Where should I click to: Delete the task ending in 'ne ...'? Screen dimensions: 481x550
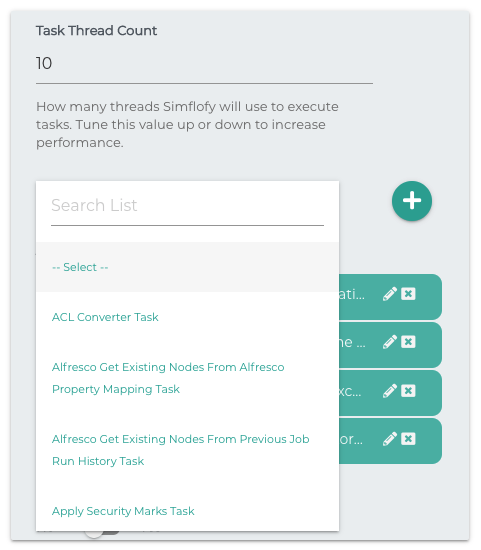pos(408,342)
